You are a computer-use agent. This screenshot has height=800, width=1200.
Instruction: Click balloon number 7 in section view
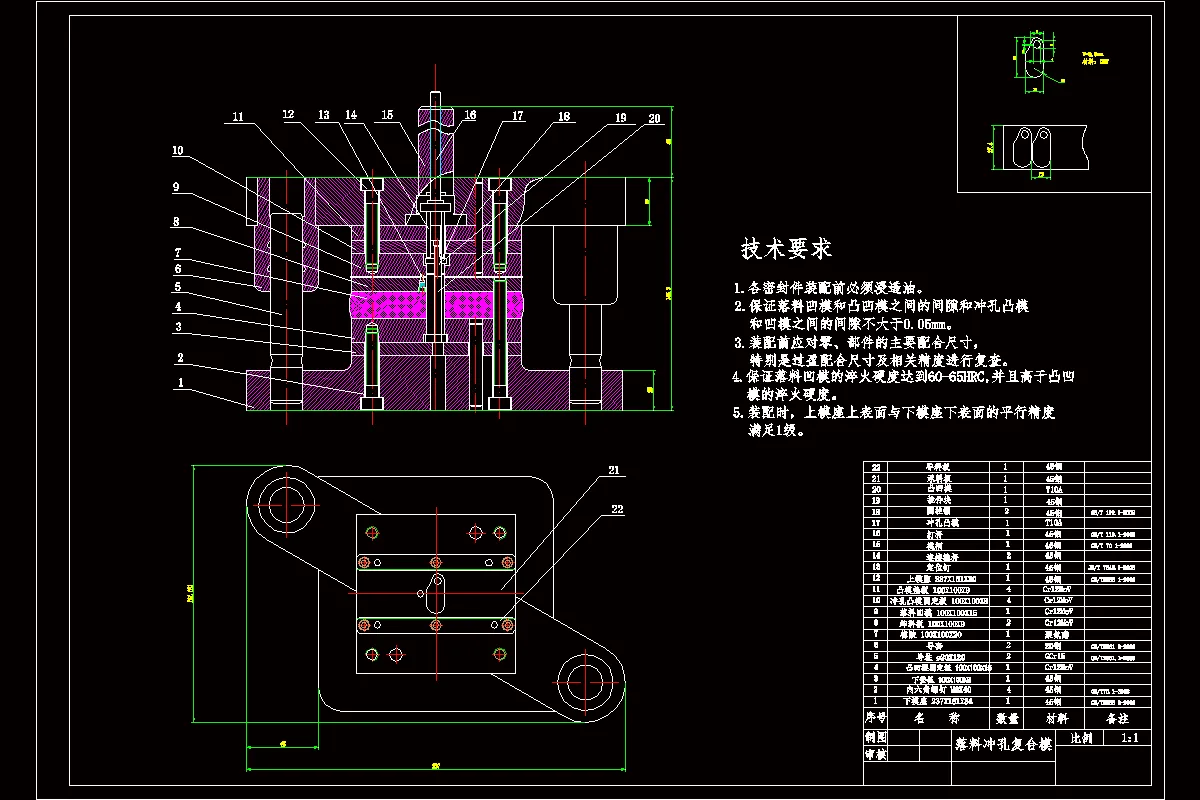tap(177, 252)
